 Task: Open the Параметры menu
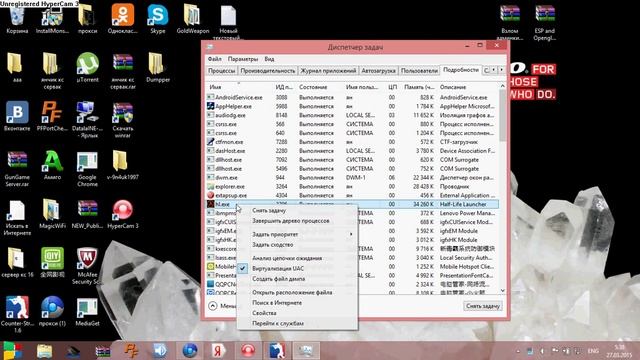tap(243, 59)
